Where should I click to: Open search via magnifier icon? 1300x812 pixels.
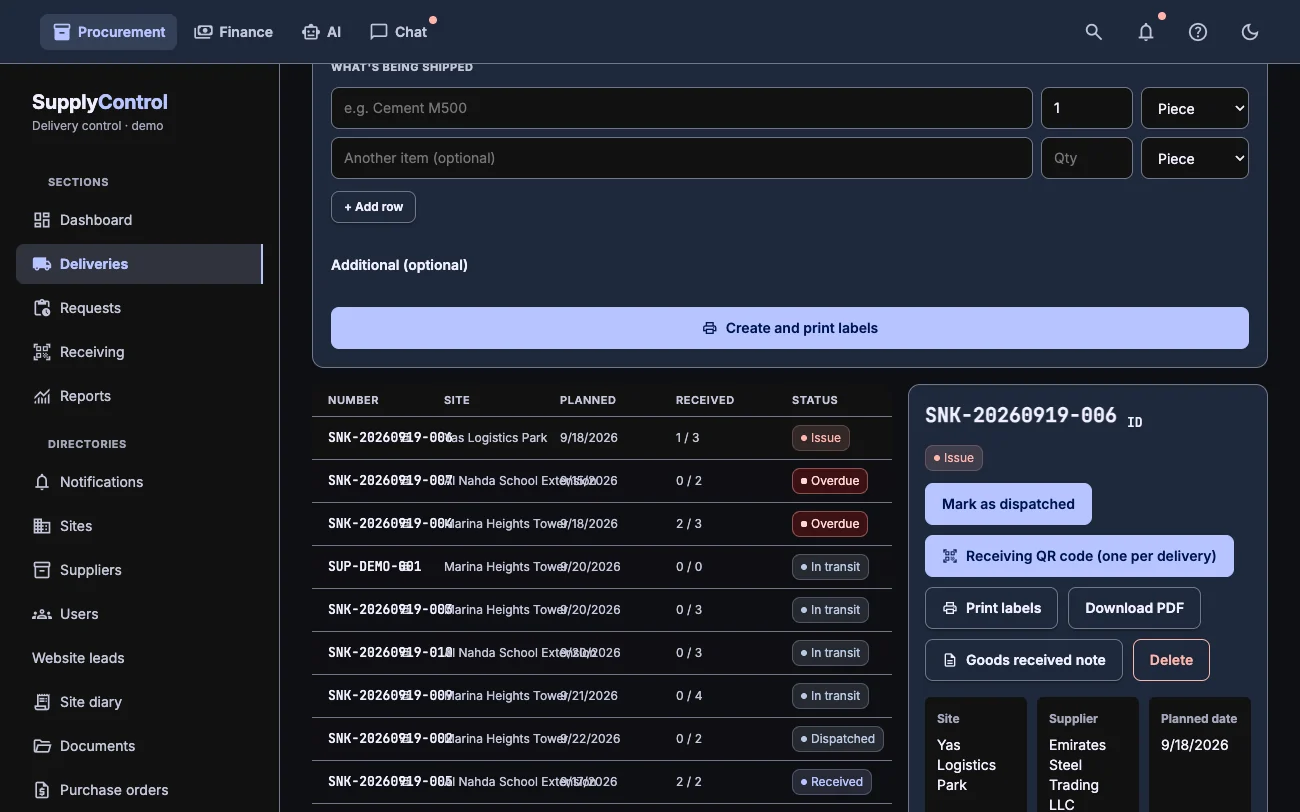pos(1094,32)
